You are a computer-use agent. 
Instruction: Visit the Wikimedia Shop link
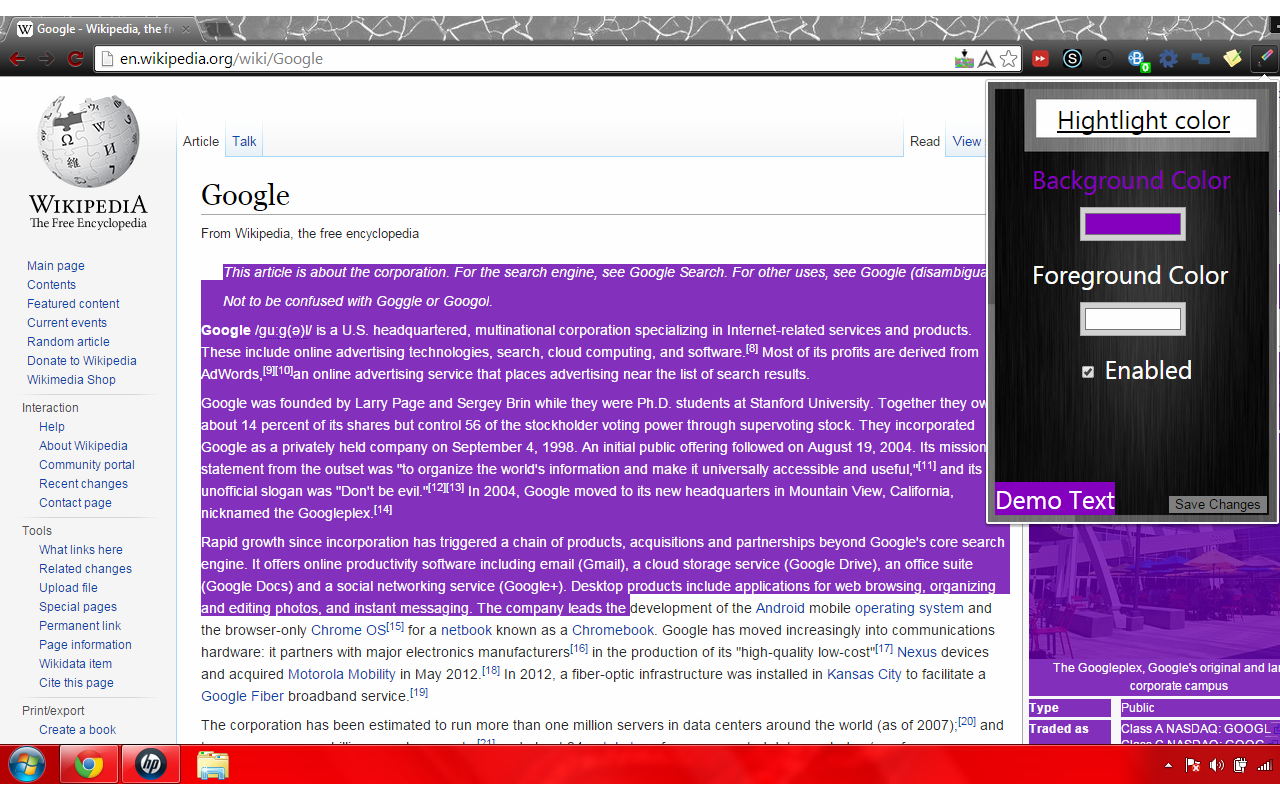pyautogui.click(x=71, y=380)
